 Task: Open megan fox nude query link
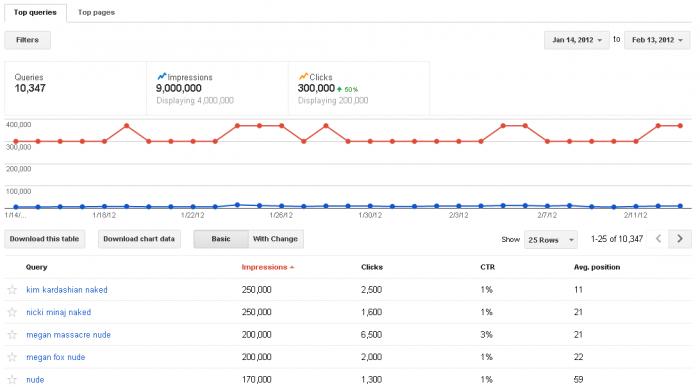click(x=56, y=357)
